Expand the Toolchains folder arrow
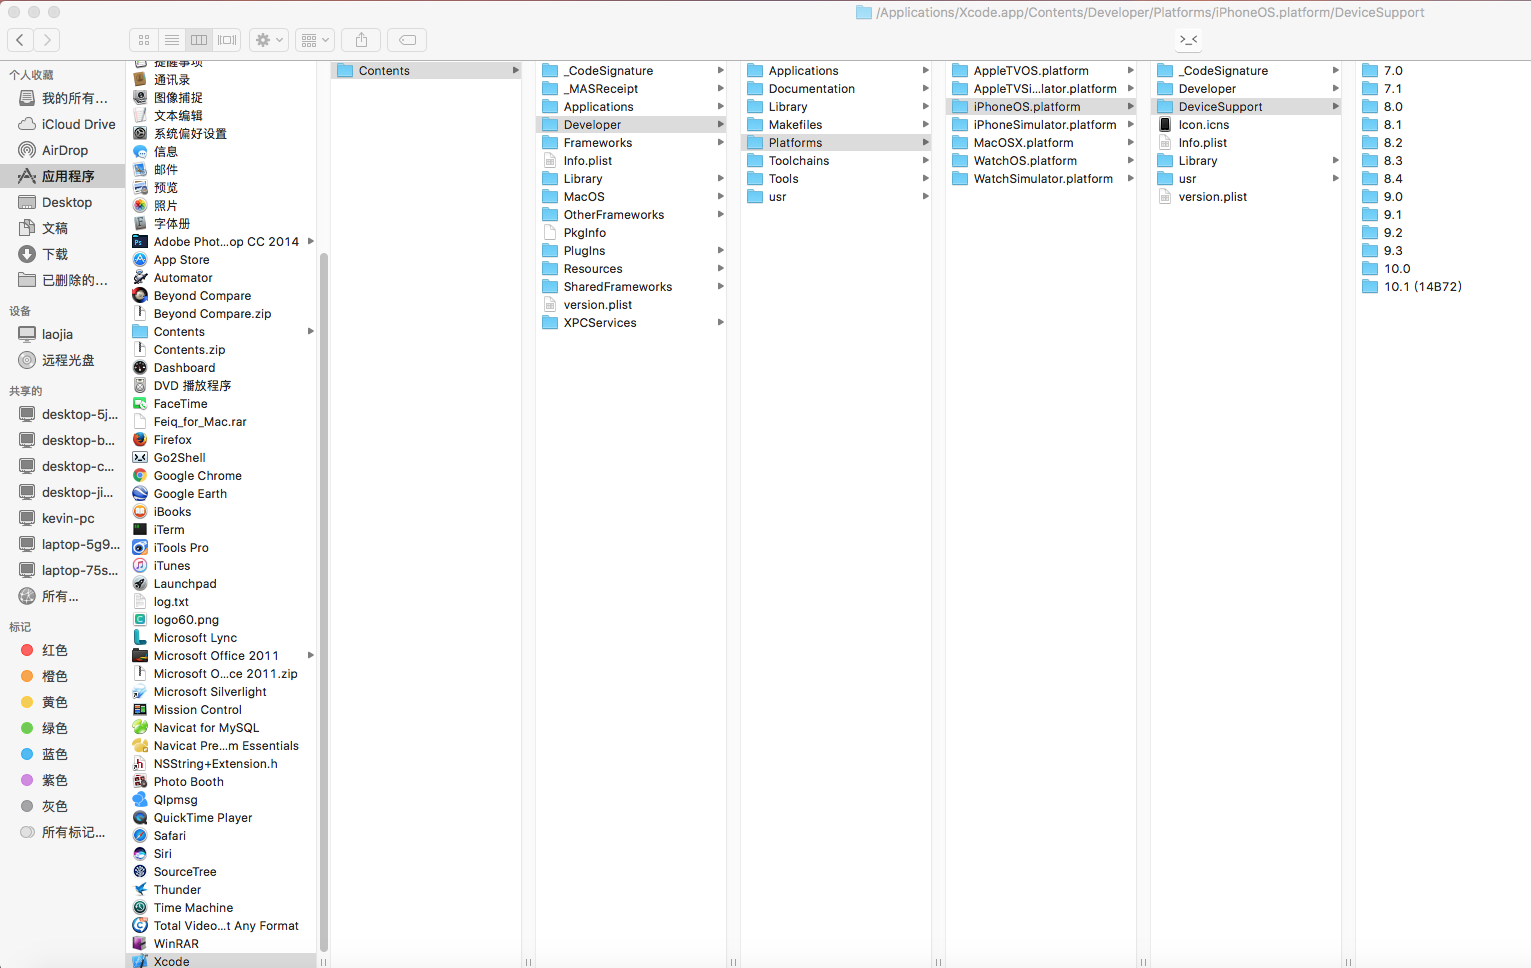The image size is (1531, 968). pos(926,161)
